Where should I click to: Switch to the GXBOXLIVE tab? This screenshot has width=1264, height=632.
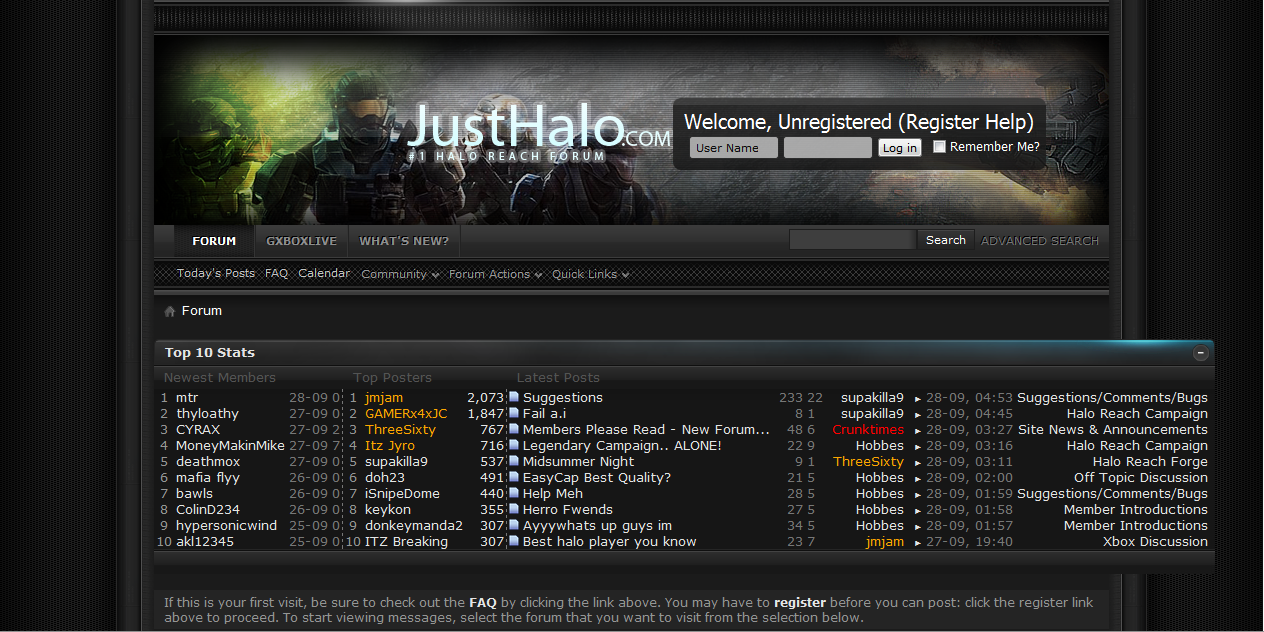pyautogui.click(x=301, y=241)
